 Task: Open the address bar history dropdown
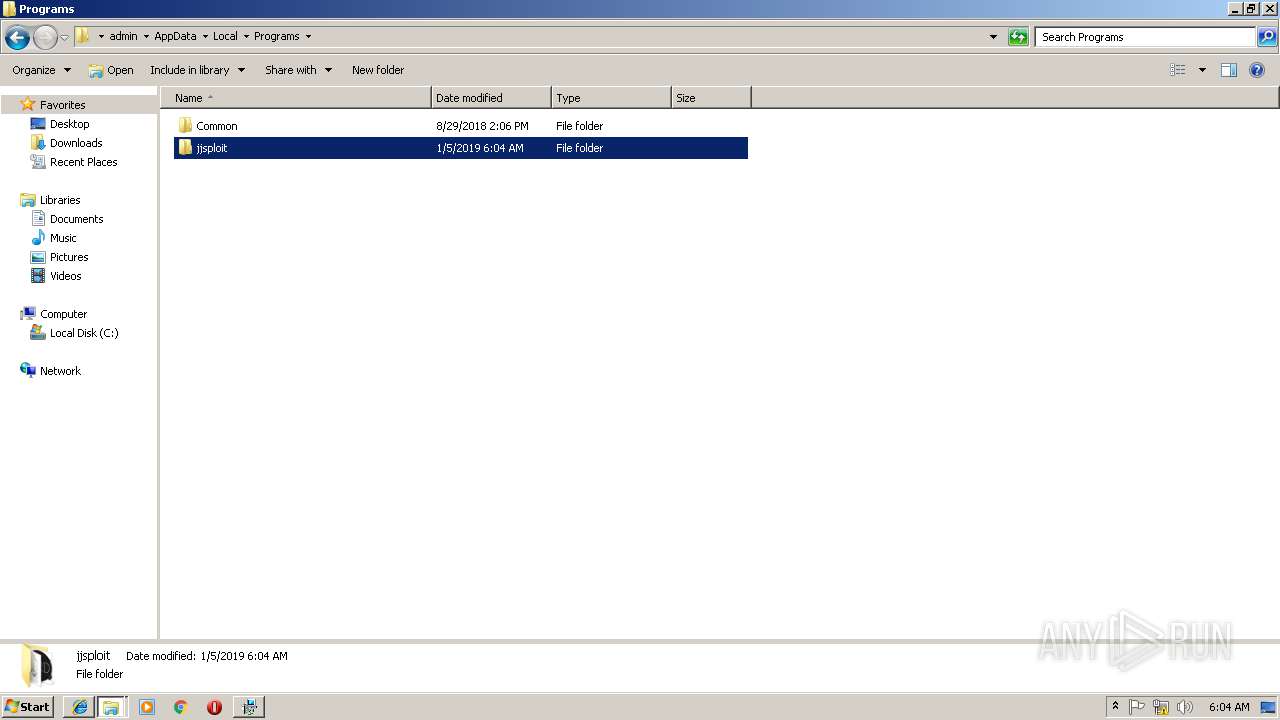pyautogui.click(x=993, y=37)
